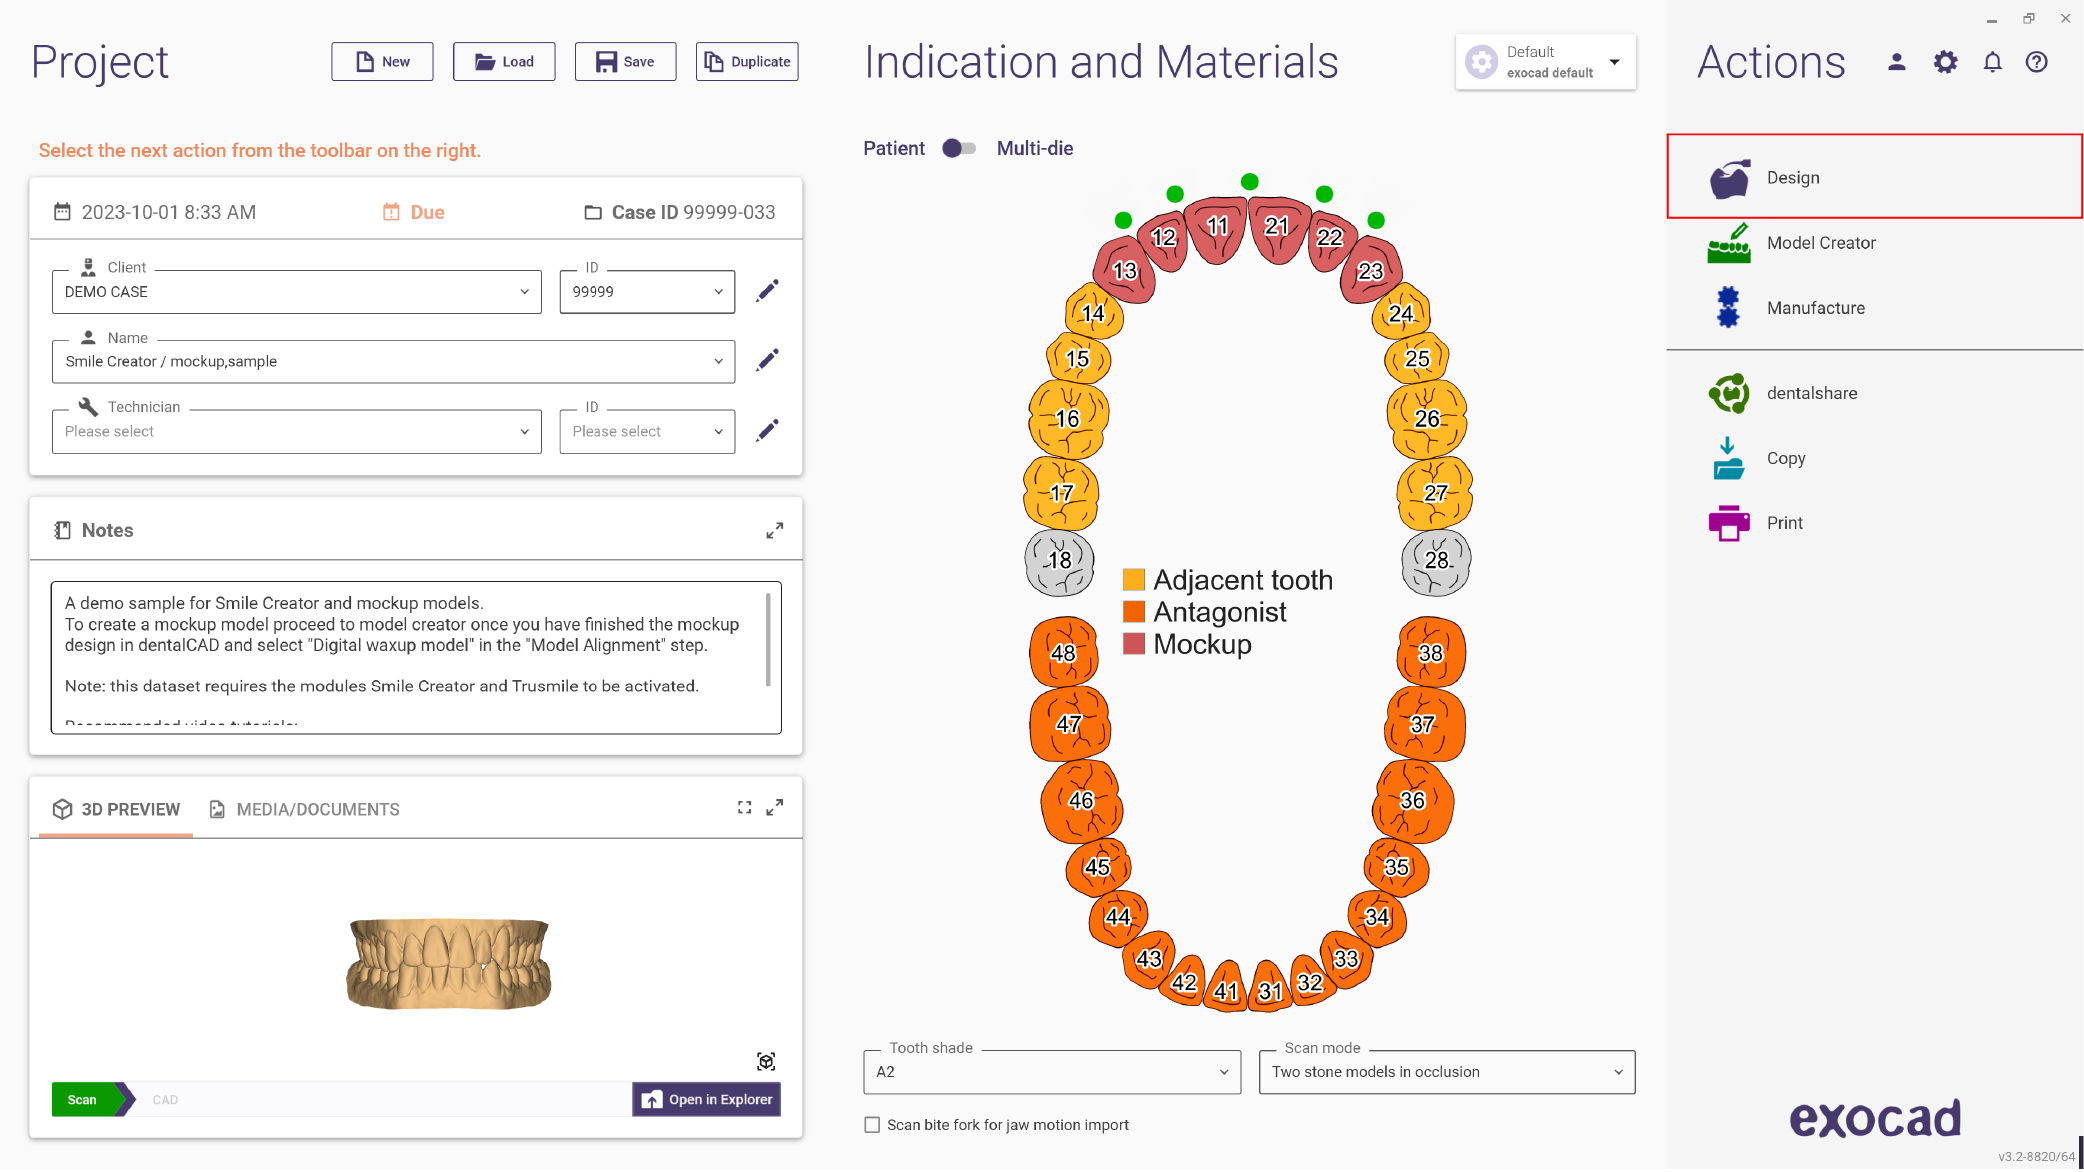Select tooth 11 on dental chart

[1216, 228]
